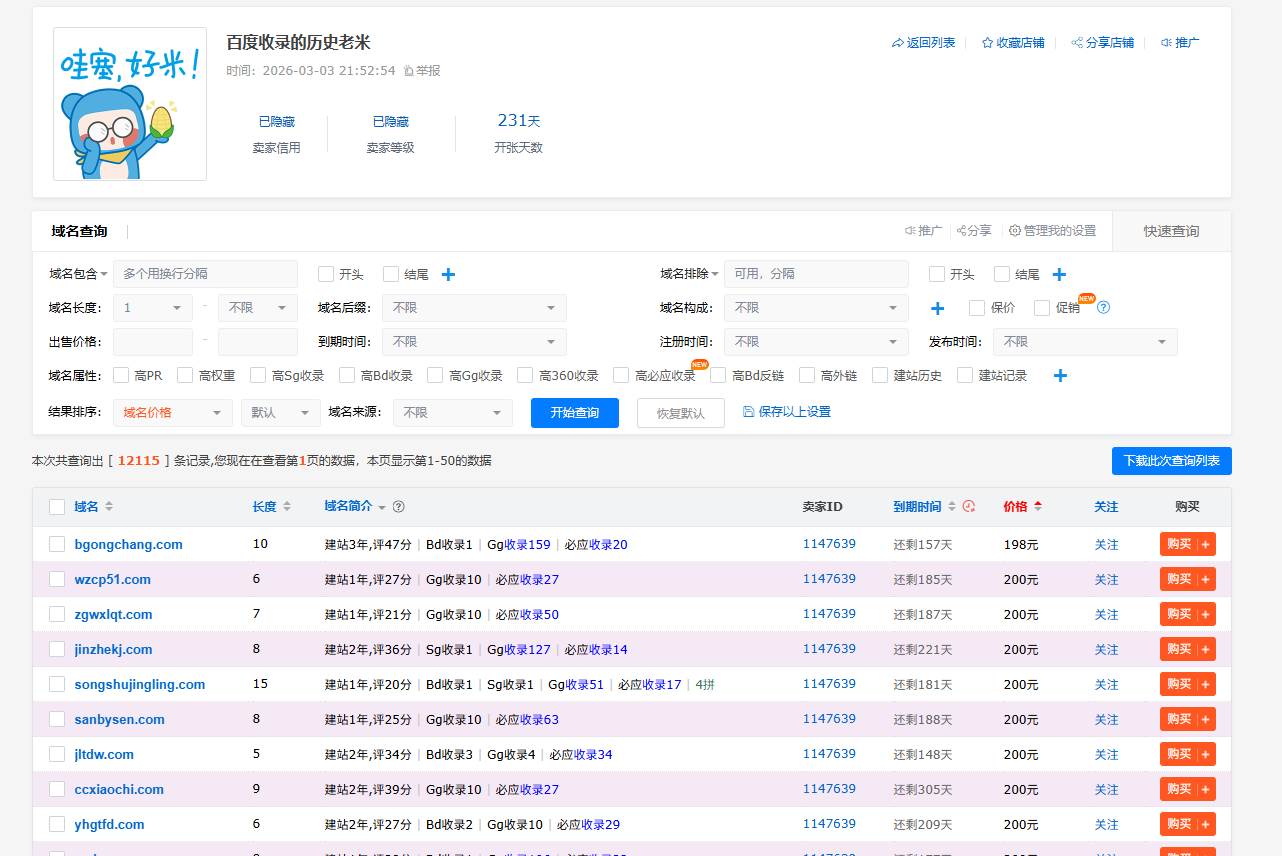Open the 域名构成 dropdown
Image resolution: width=1282 pixels, height=856 pixels.
pos(816,308)
